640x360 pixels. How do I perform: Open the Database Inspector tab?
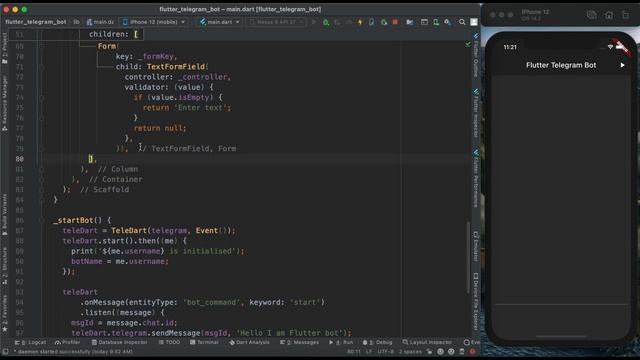tap(119, 342)
